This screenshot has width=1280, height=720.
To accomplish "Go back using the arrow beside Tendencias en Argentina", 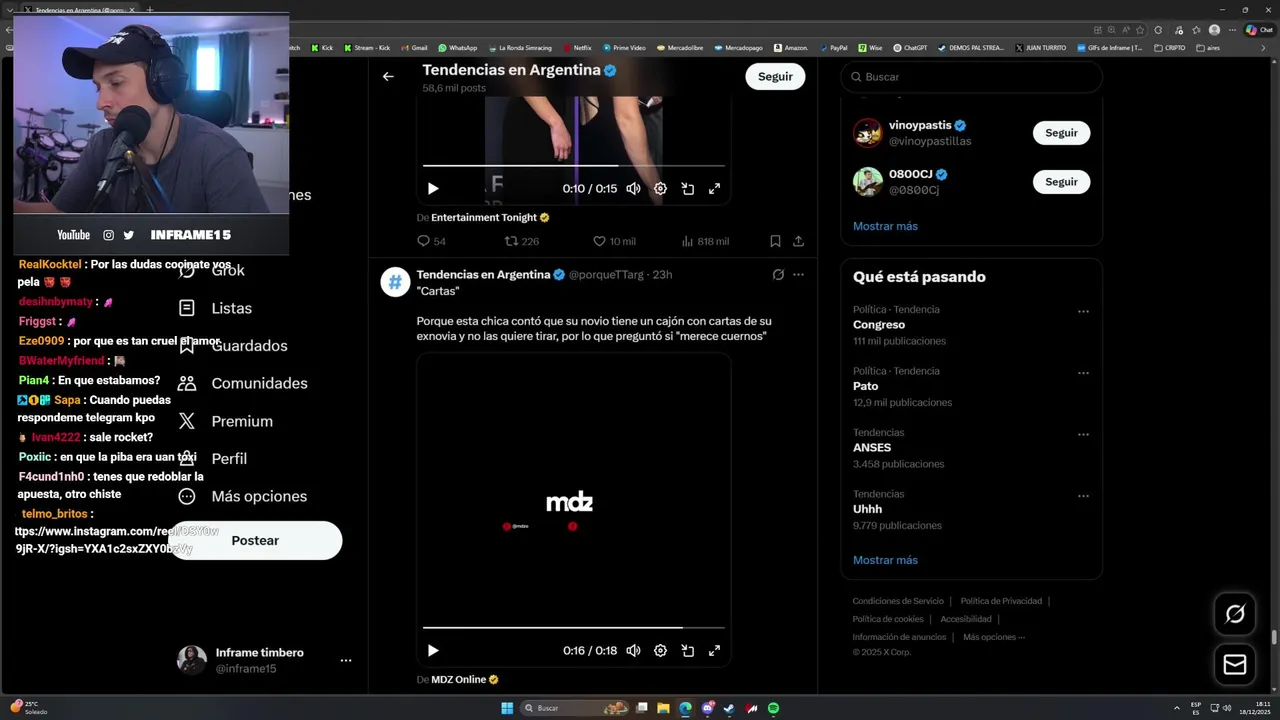I will pos(388,76).
